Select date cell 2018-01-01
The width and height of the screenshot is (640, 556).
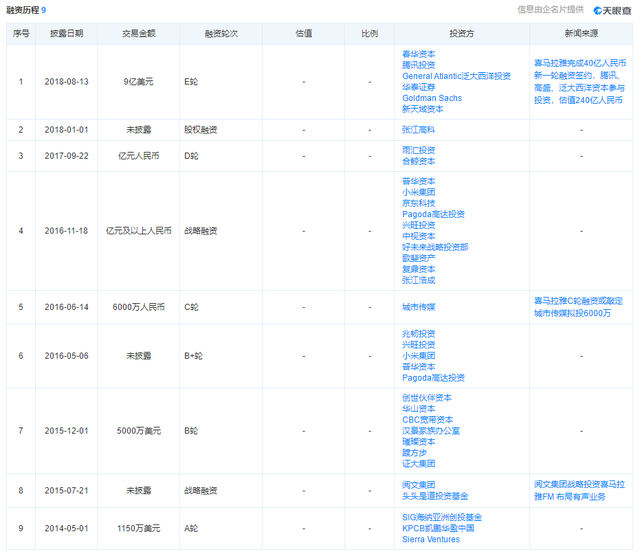67,130
